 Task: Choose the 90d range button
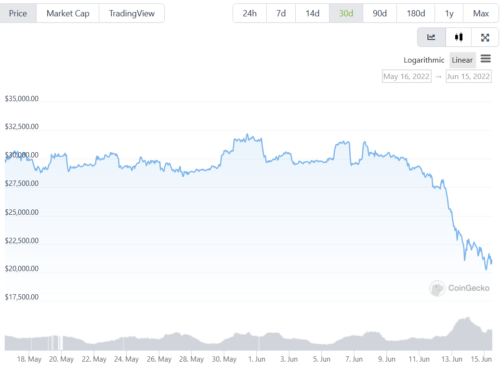coord(380,13)
